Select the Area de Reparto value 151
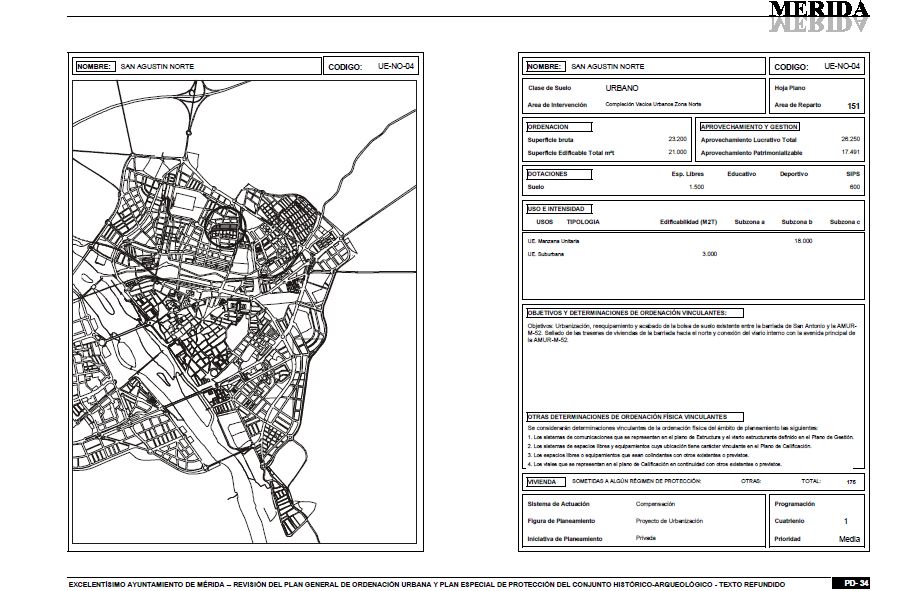 [853, 106]
